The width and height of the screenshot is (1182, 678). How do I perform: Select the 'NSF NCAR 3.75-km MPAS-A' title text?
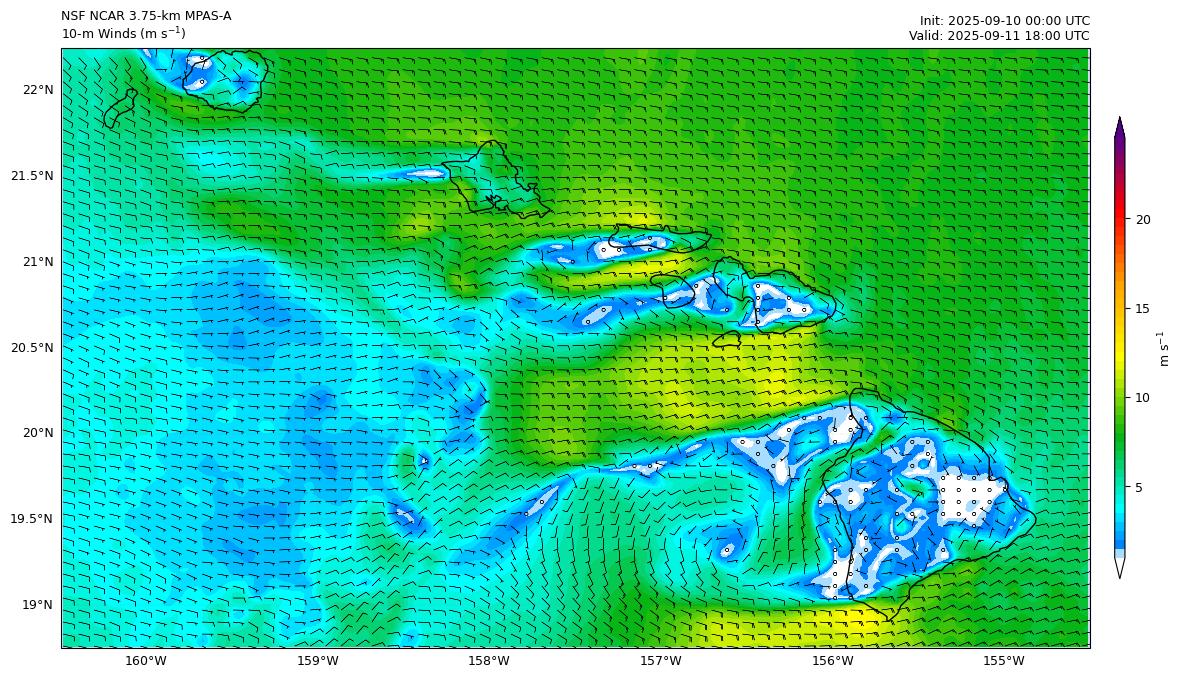click(x=146, y=16)
